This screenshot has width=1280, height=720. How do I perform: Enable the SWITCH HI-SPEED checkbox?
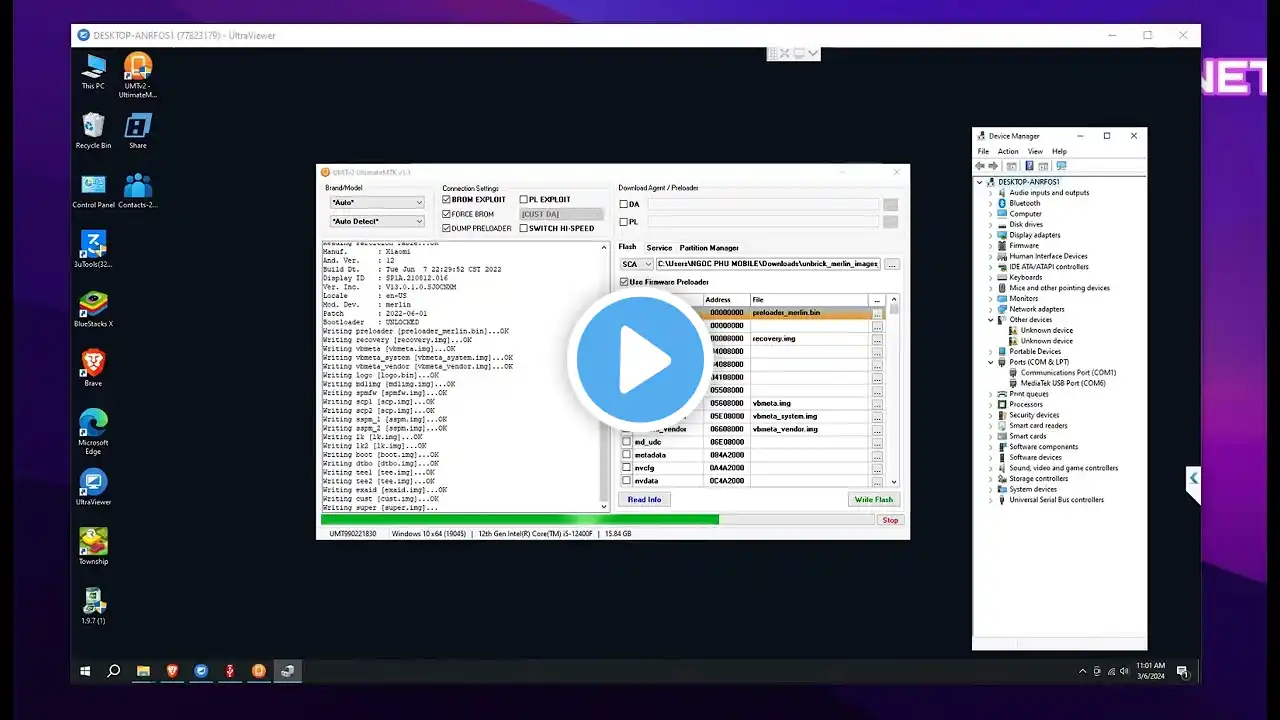pos(524,228)
